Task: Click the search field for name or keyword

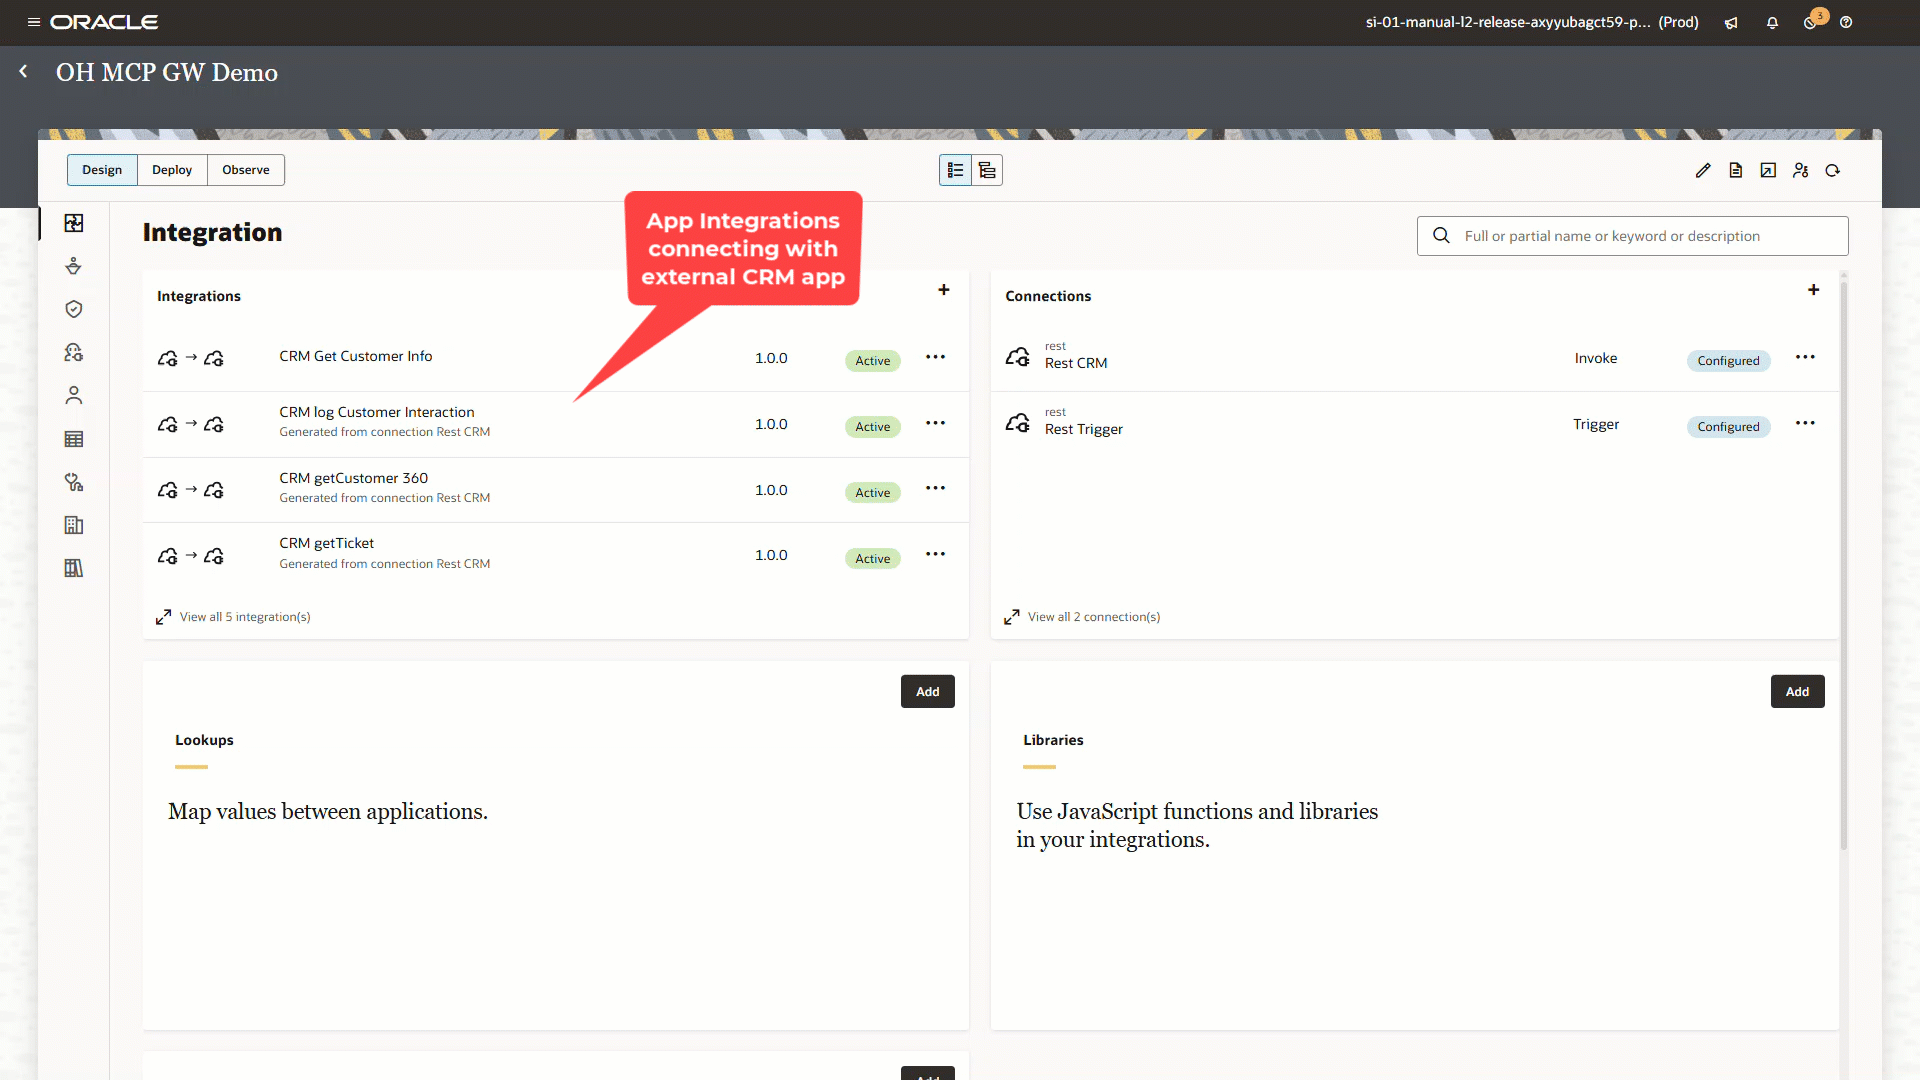Action: 1632,236
